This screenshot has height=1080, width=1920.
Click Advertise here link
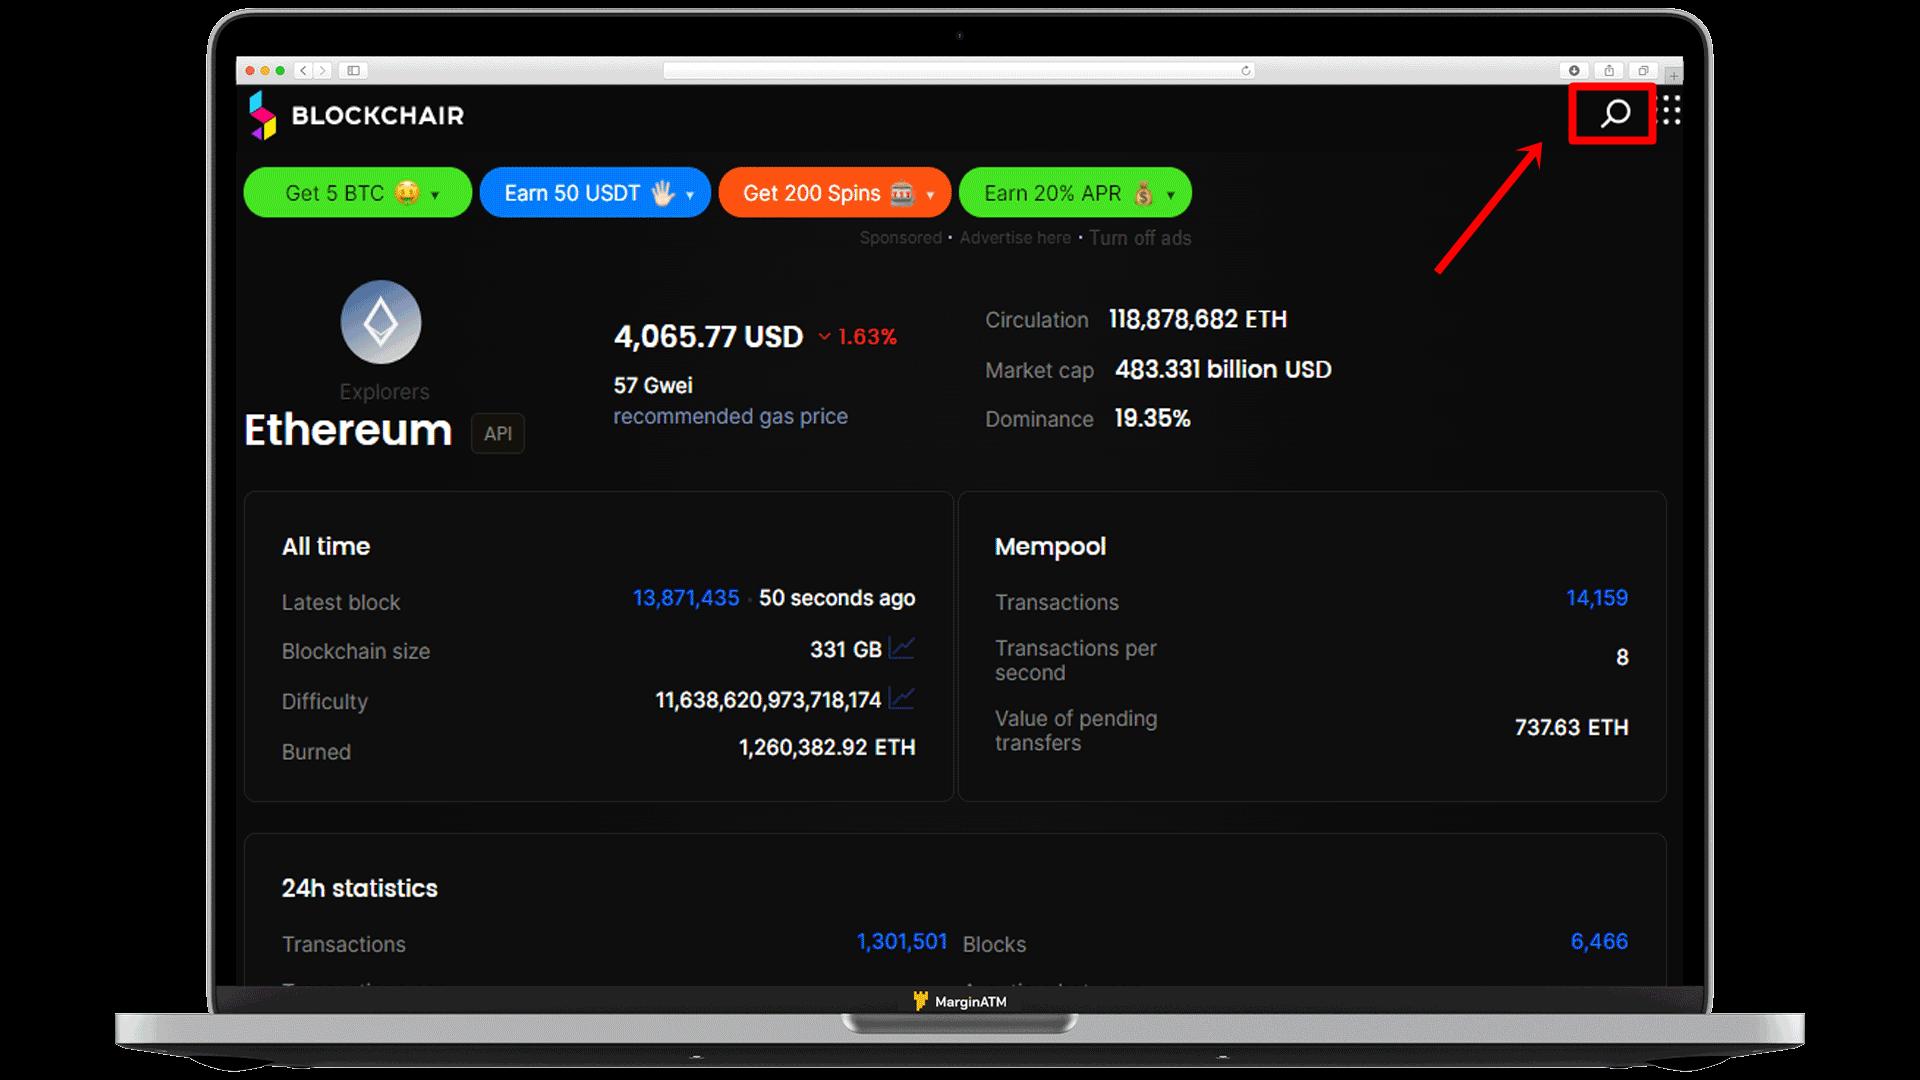(x=1015, y=238)
